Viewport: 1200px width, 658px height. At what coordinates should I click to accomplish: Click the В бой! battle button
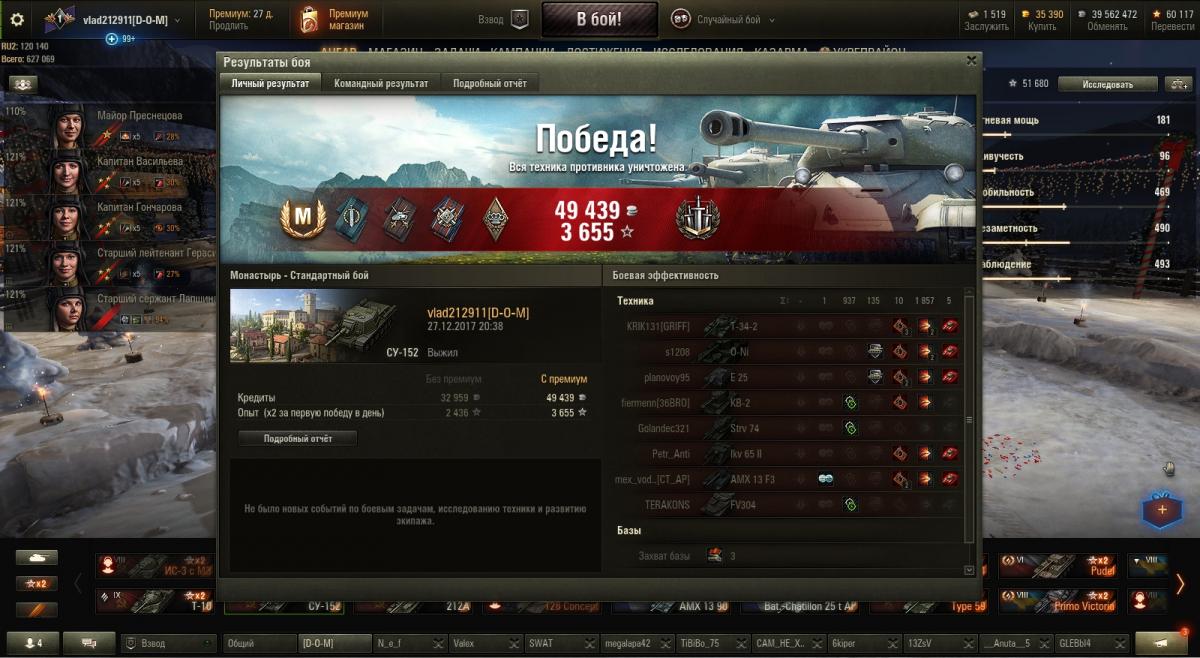599,19
